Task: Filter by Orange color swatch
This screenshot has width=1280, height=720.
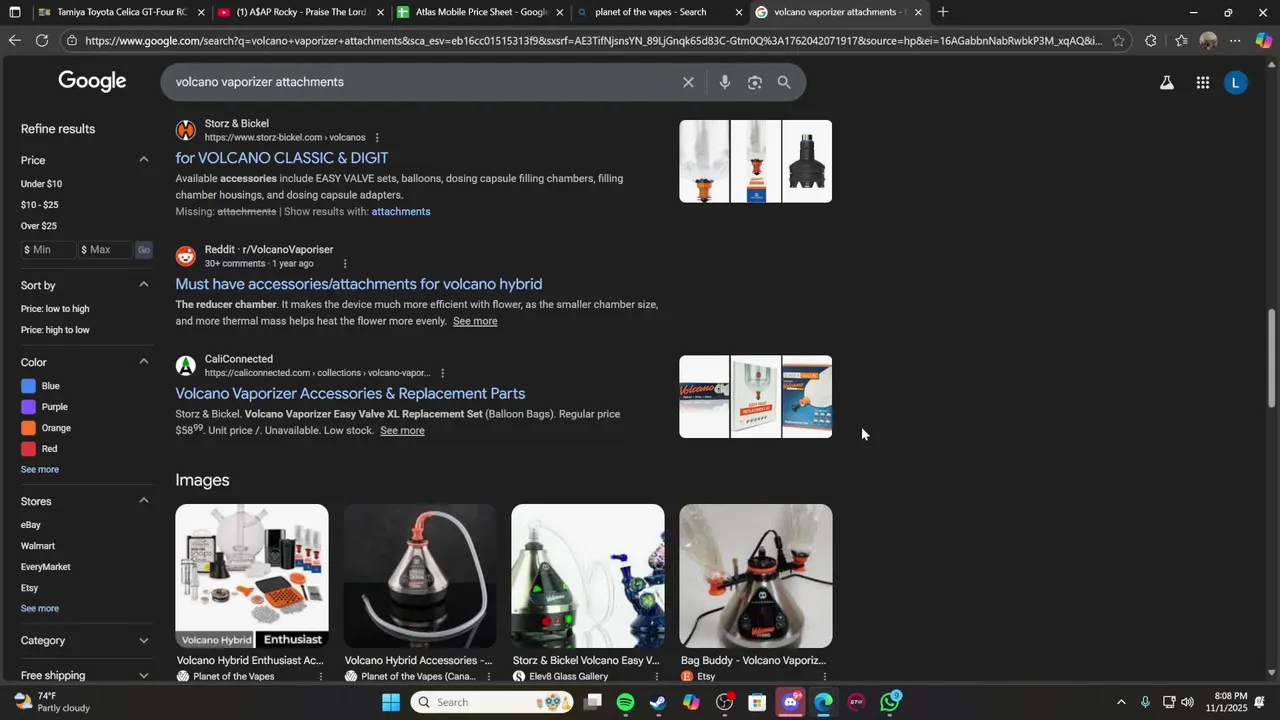Action: [29, 428]
